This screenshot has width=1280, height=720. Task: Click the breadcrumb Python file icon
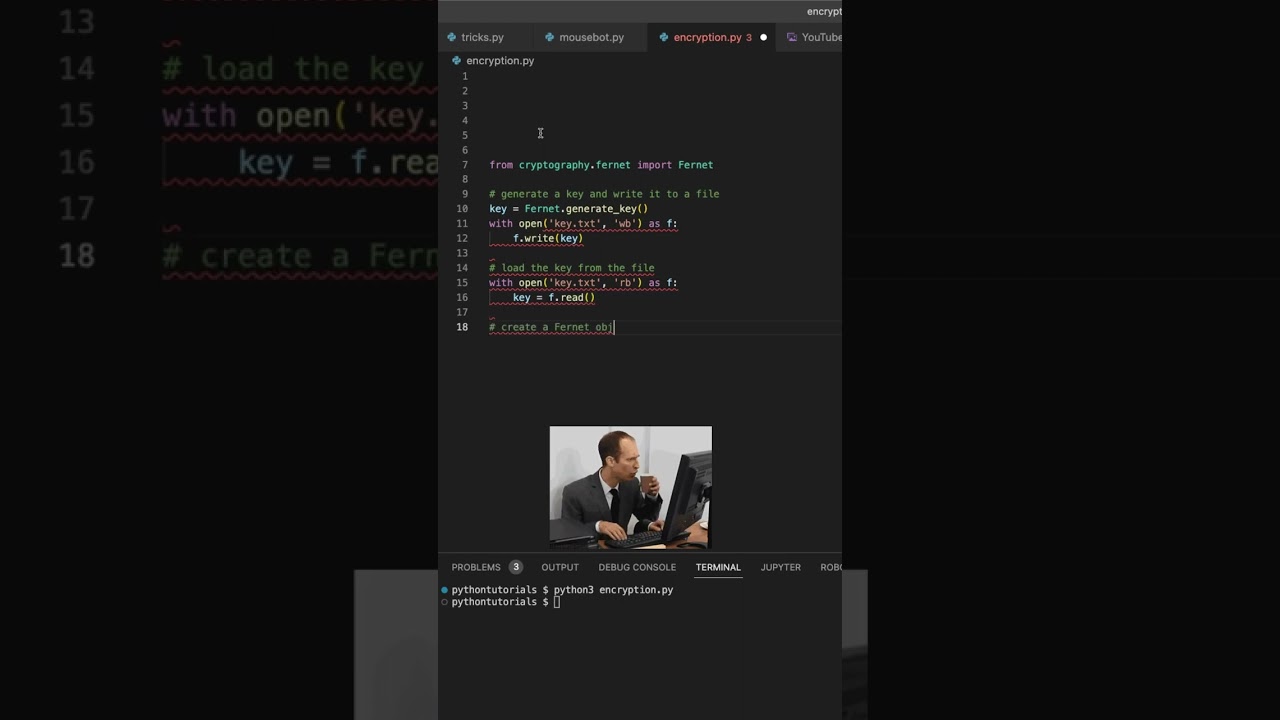pos(457,61)
